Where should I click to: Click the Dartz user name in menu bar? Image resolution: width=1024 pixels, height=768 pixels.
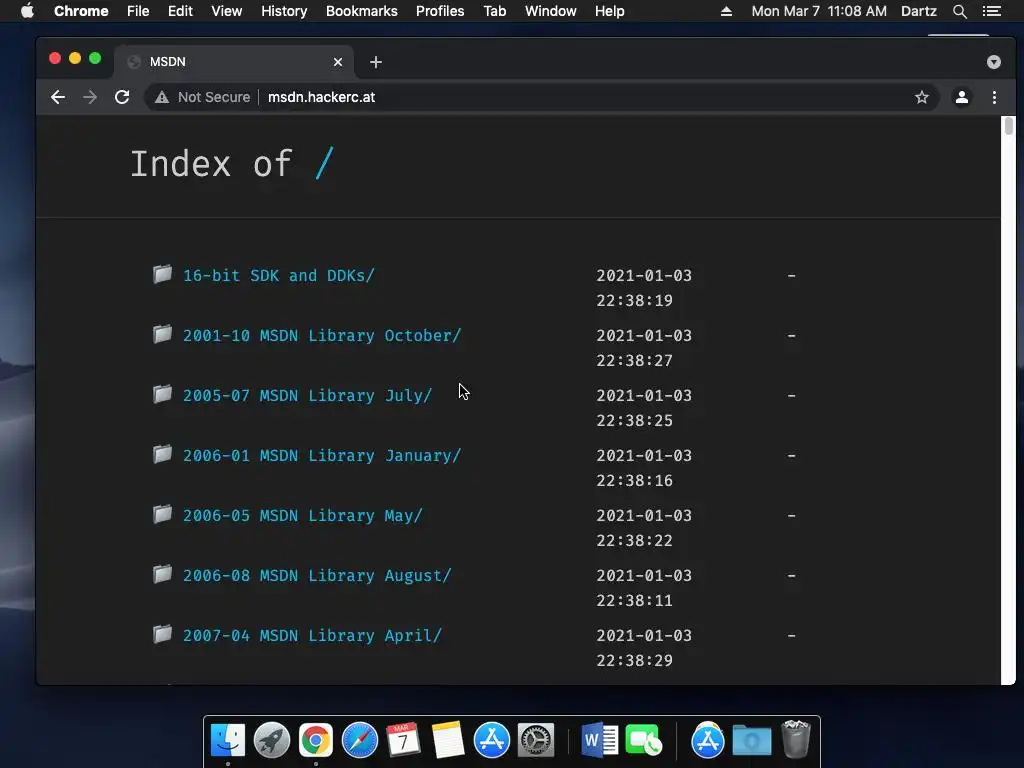(919, 11)
